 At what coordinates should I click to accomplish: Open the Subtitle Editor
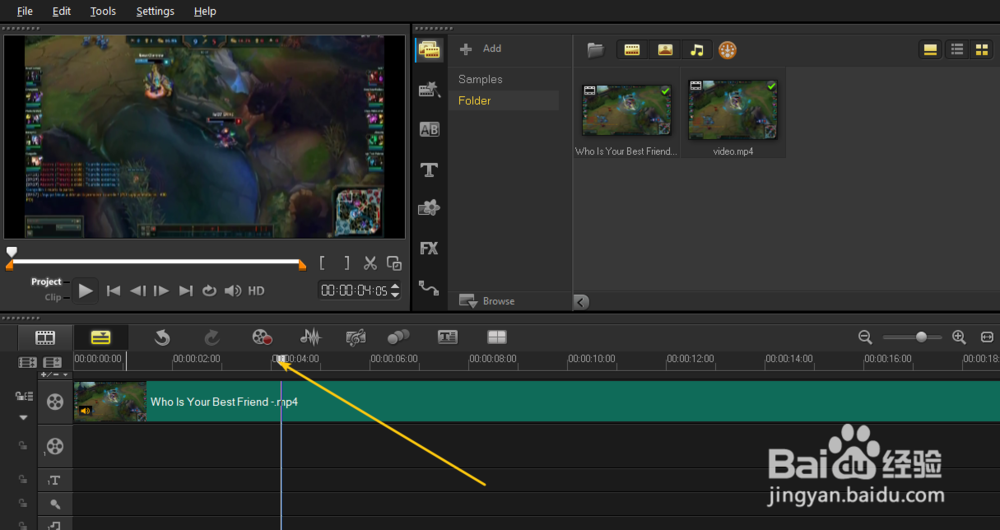pyautogui.click(x=448, y=337)
